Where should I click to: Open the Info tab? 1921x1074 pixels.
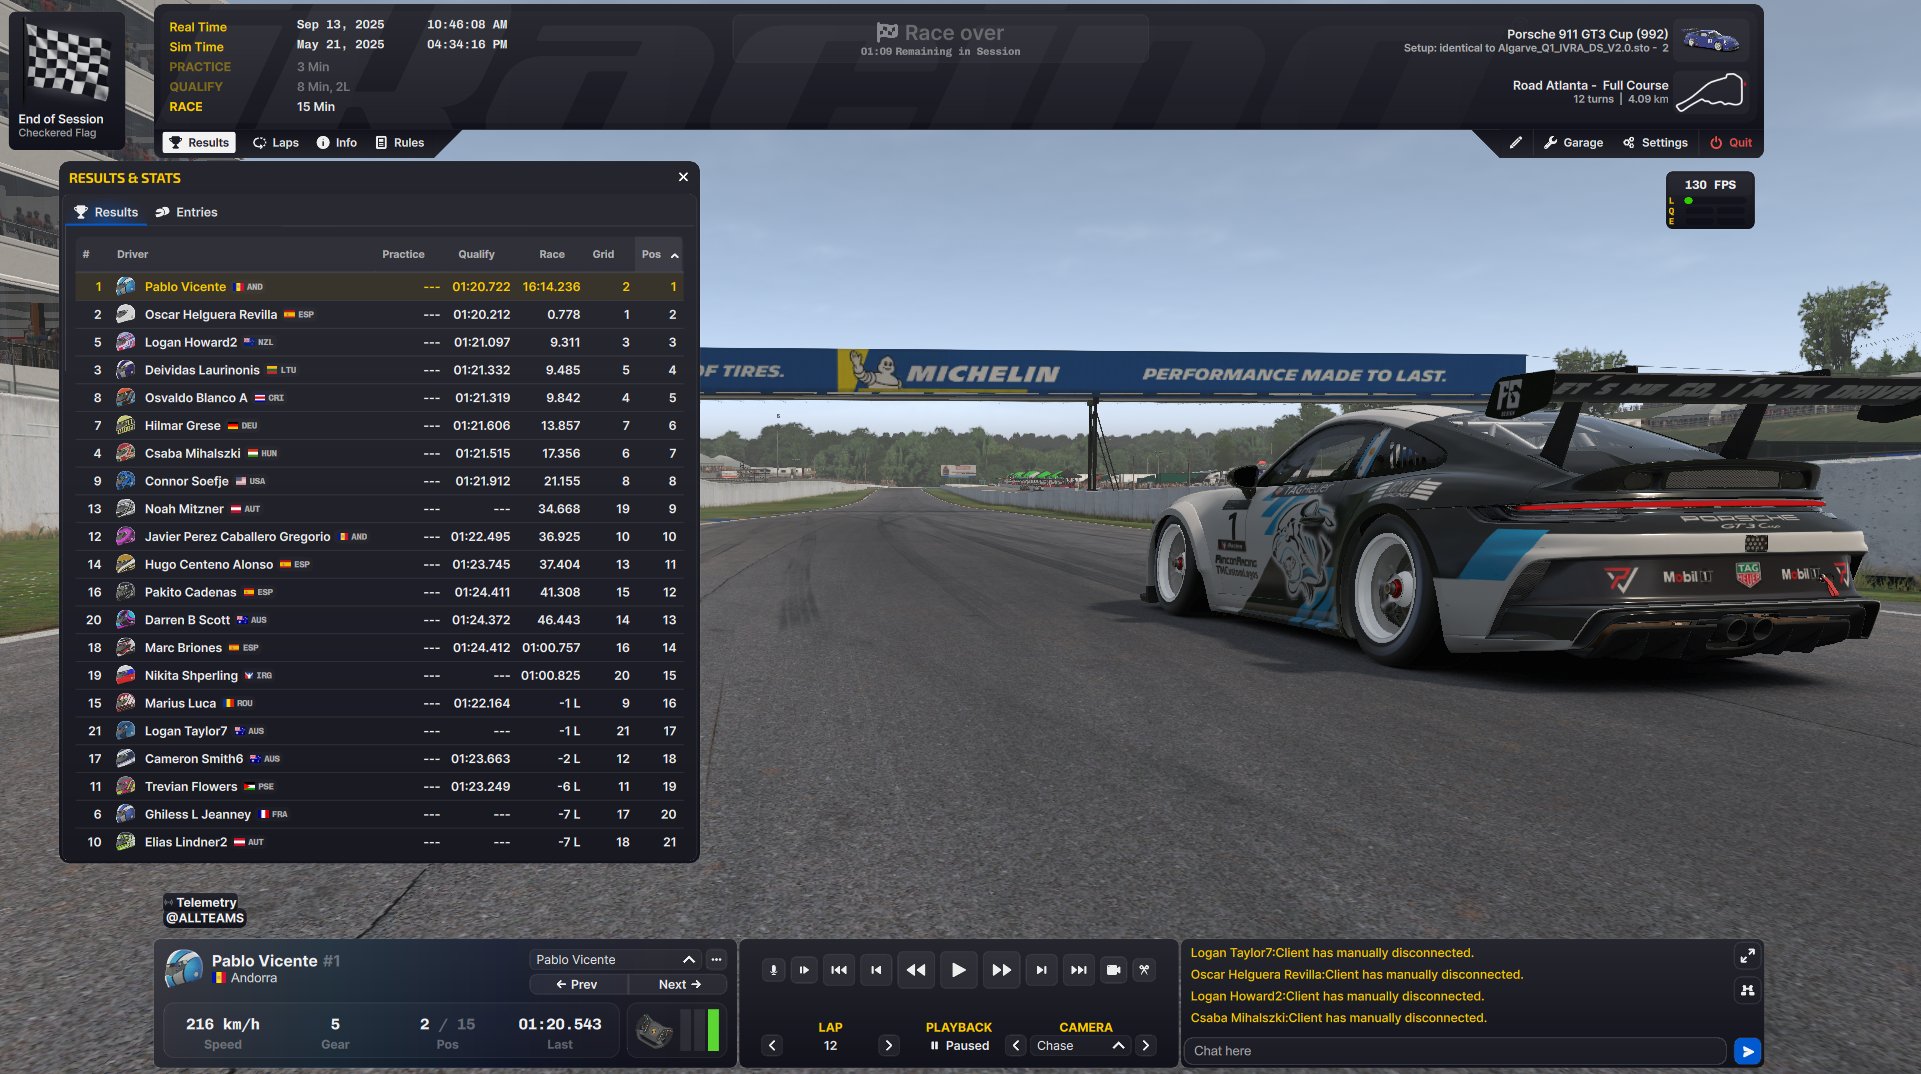point(337,143)
